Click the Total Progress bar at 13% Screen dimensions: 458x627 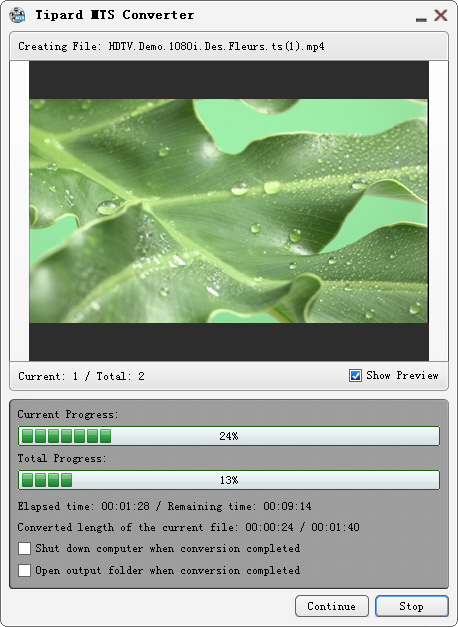pyautogui.click(x=229, y=480)
